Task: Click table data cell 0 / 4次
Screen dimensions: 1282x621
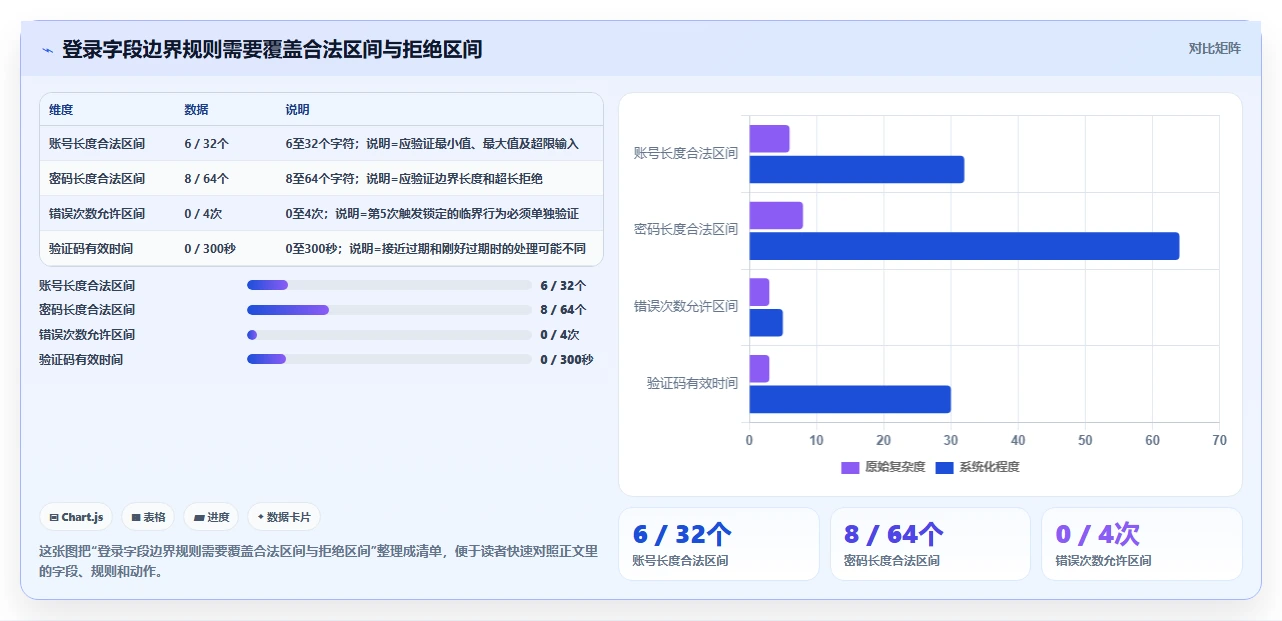Action: point(202,213)
